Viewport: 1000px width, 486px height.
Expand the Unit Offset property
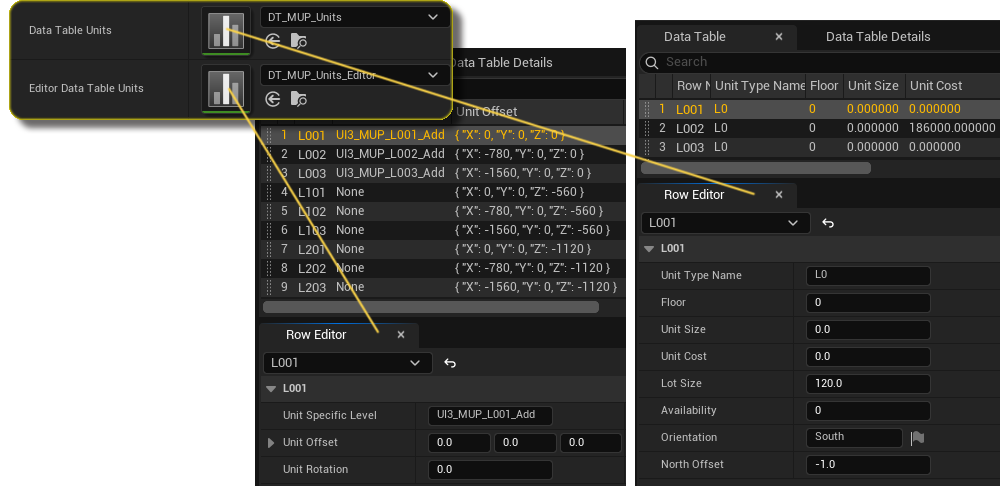coord(271,443)
